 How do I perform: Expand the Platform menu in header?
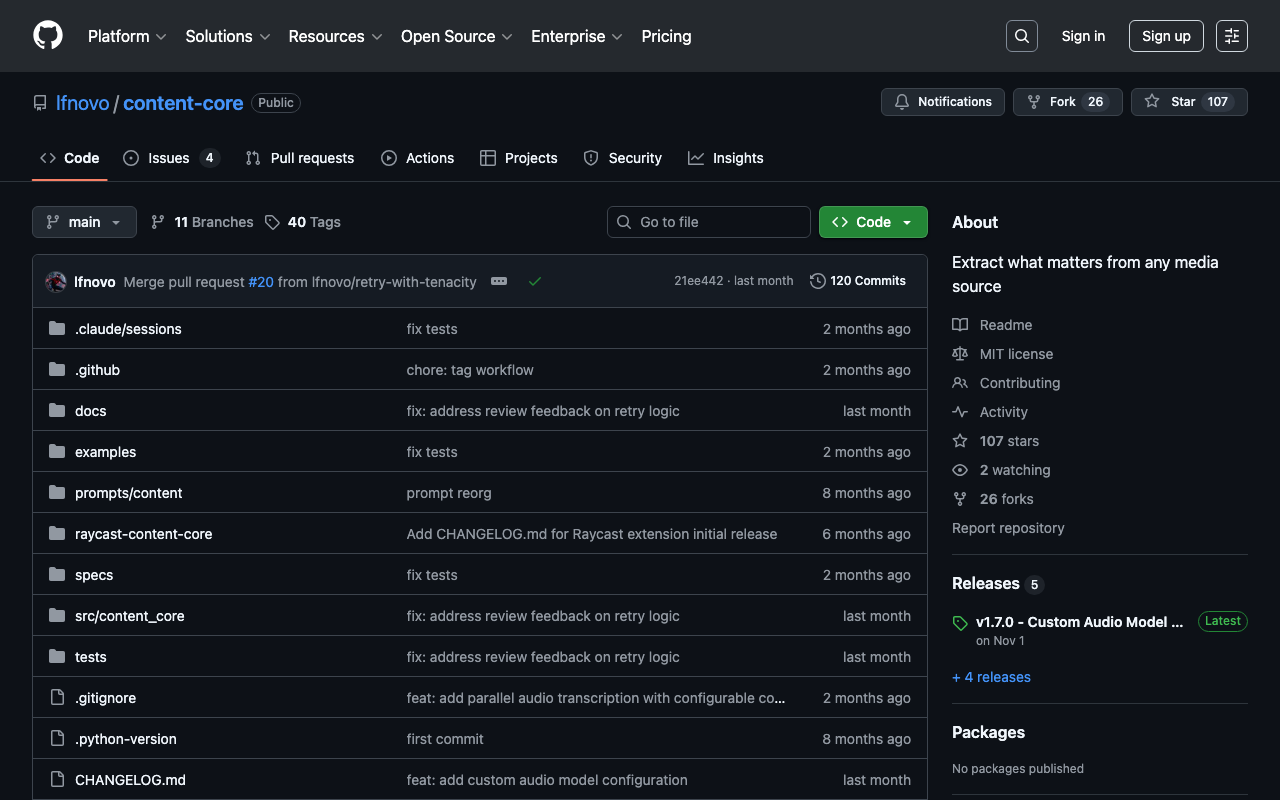(126, 36)
